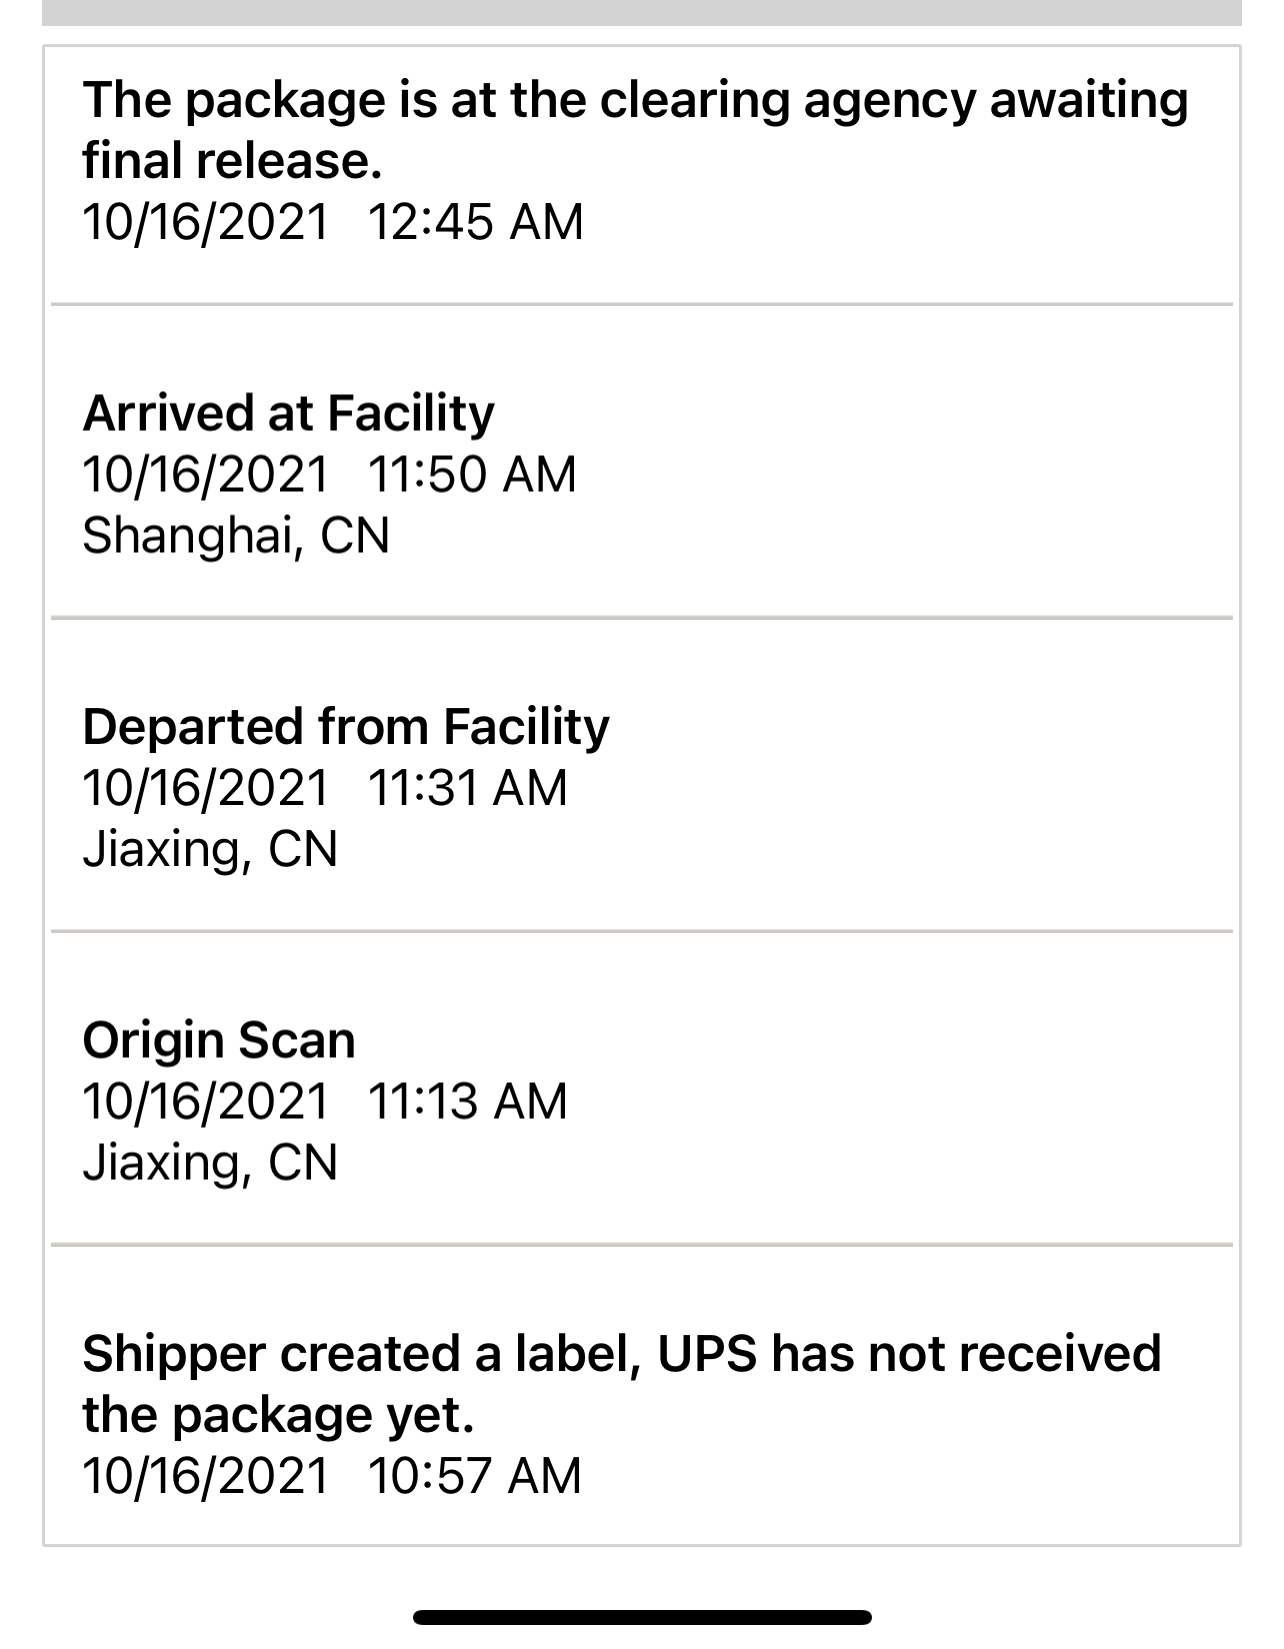Screen dimensions: 1284x1649
Task: Tap the date on the clearing agency entry
Action: (x=205, y=222)
